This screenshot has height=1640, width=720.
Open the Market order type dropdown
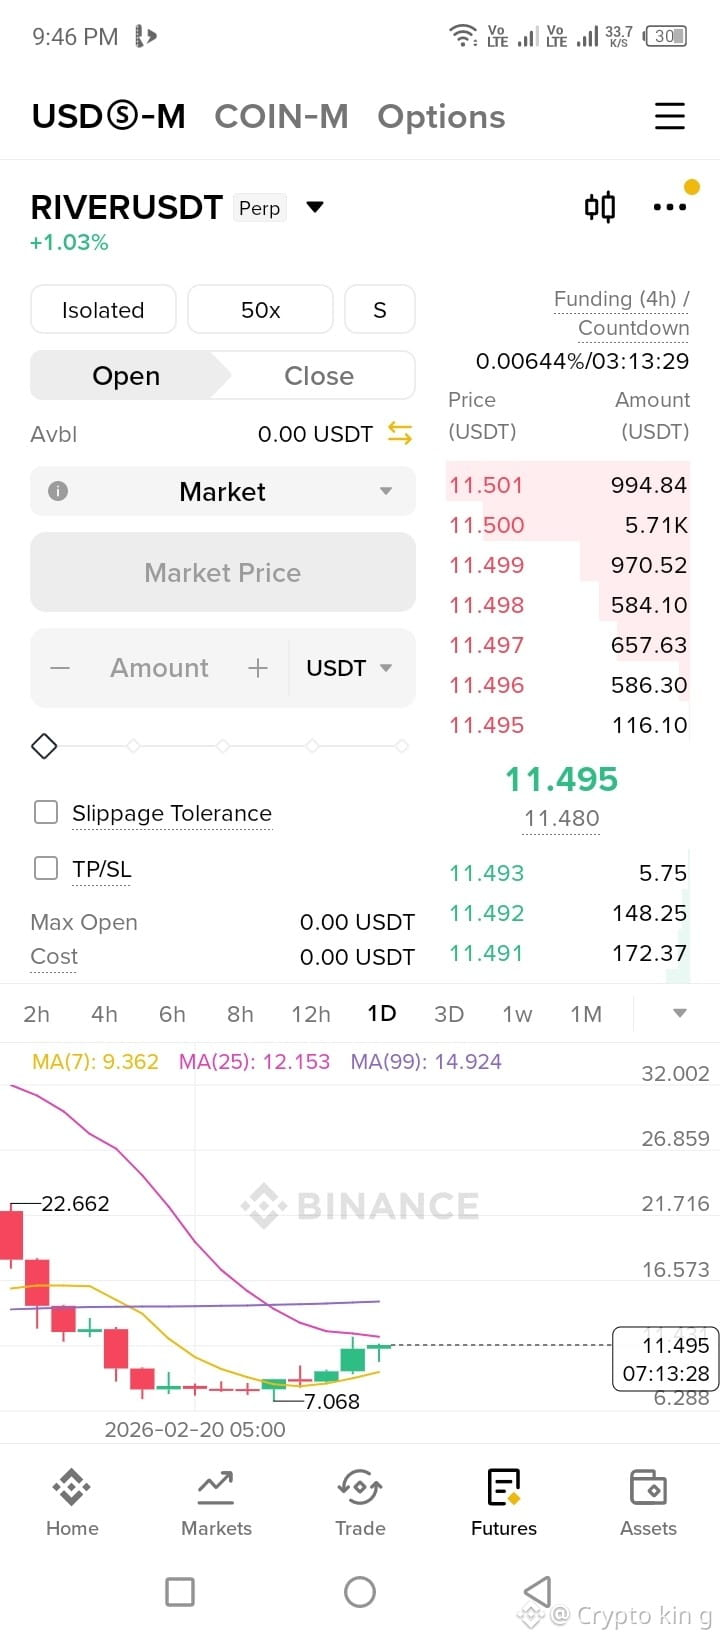pyautogui.click(x=223, y=491)
